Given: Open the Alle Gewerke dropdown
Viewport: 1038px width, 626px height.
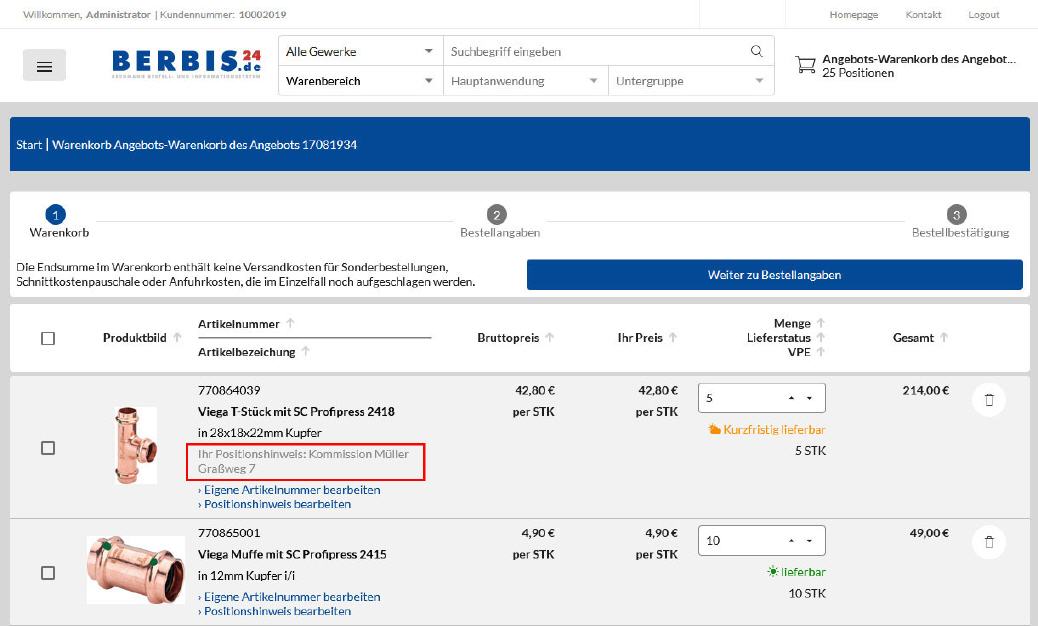Looking at the screenshot, I should coord(360,51).
